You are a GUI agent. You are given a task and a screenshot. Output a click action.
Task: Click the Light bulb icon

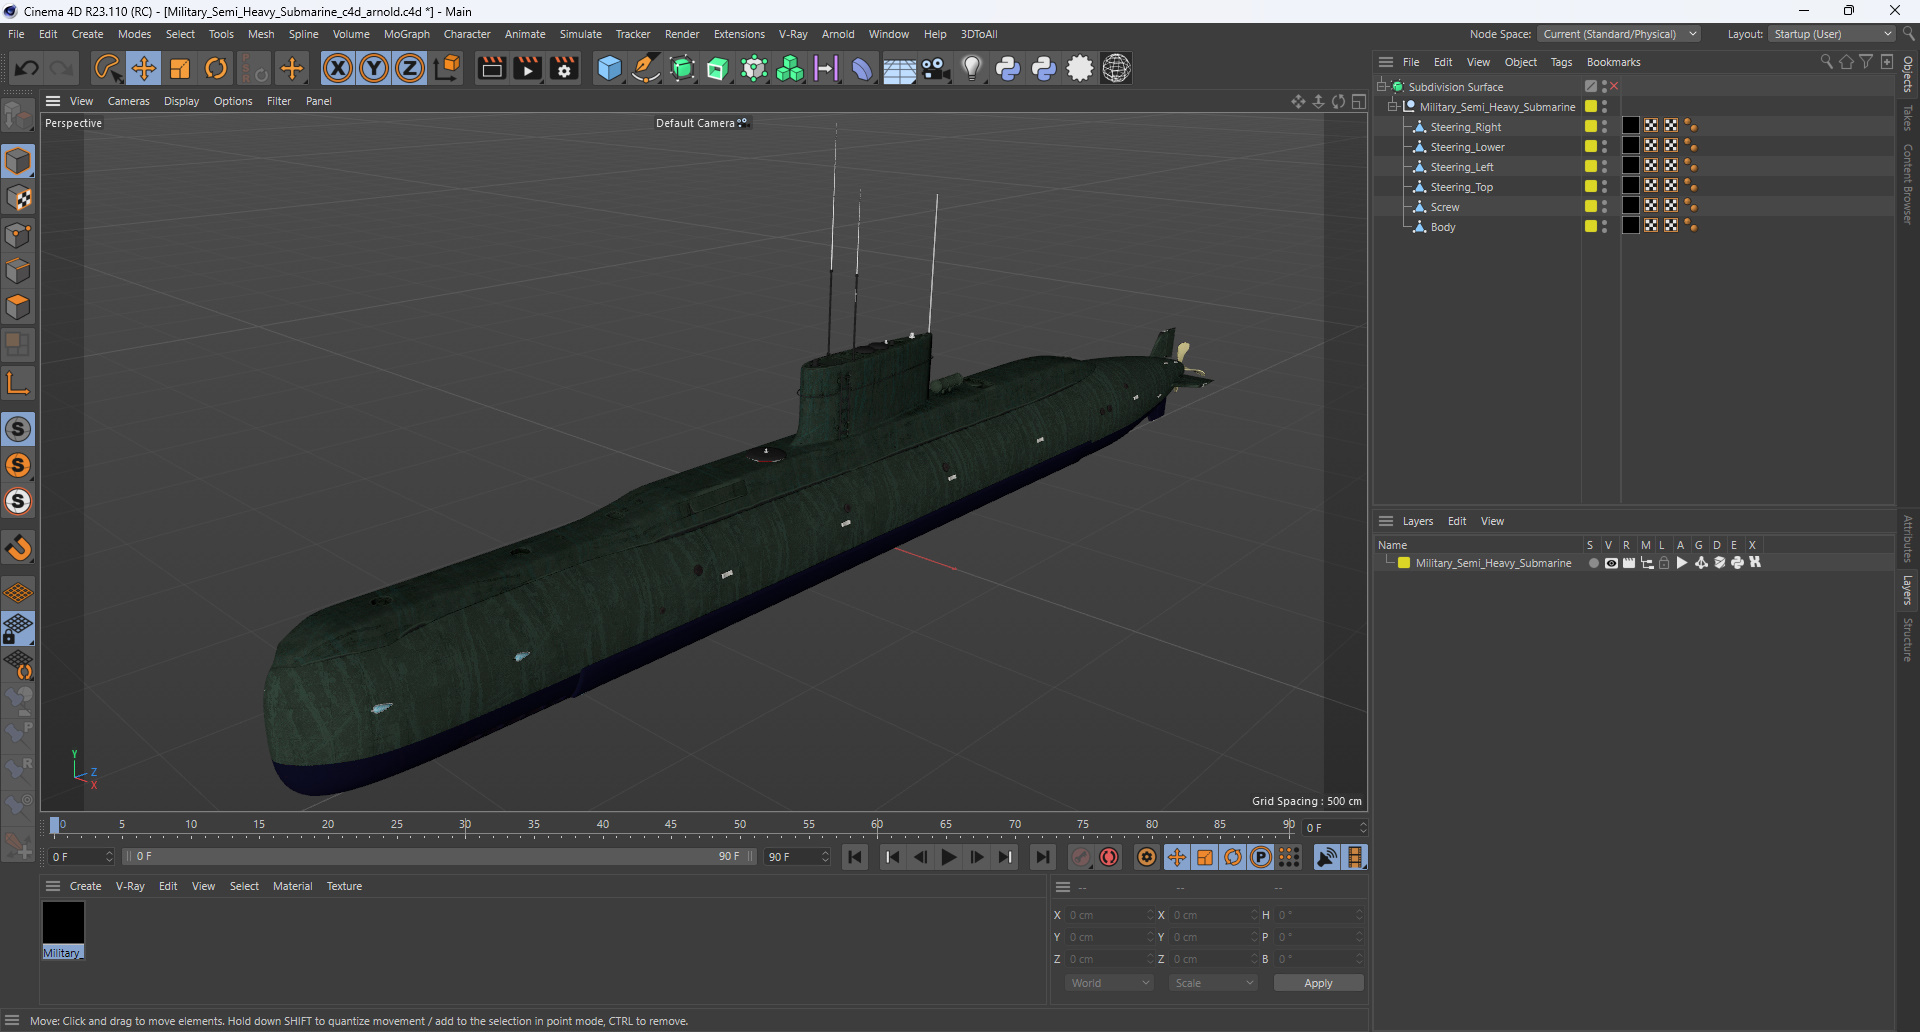coord(971,68)
